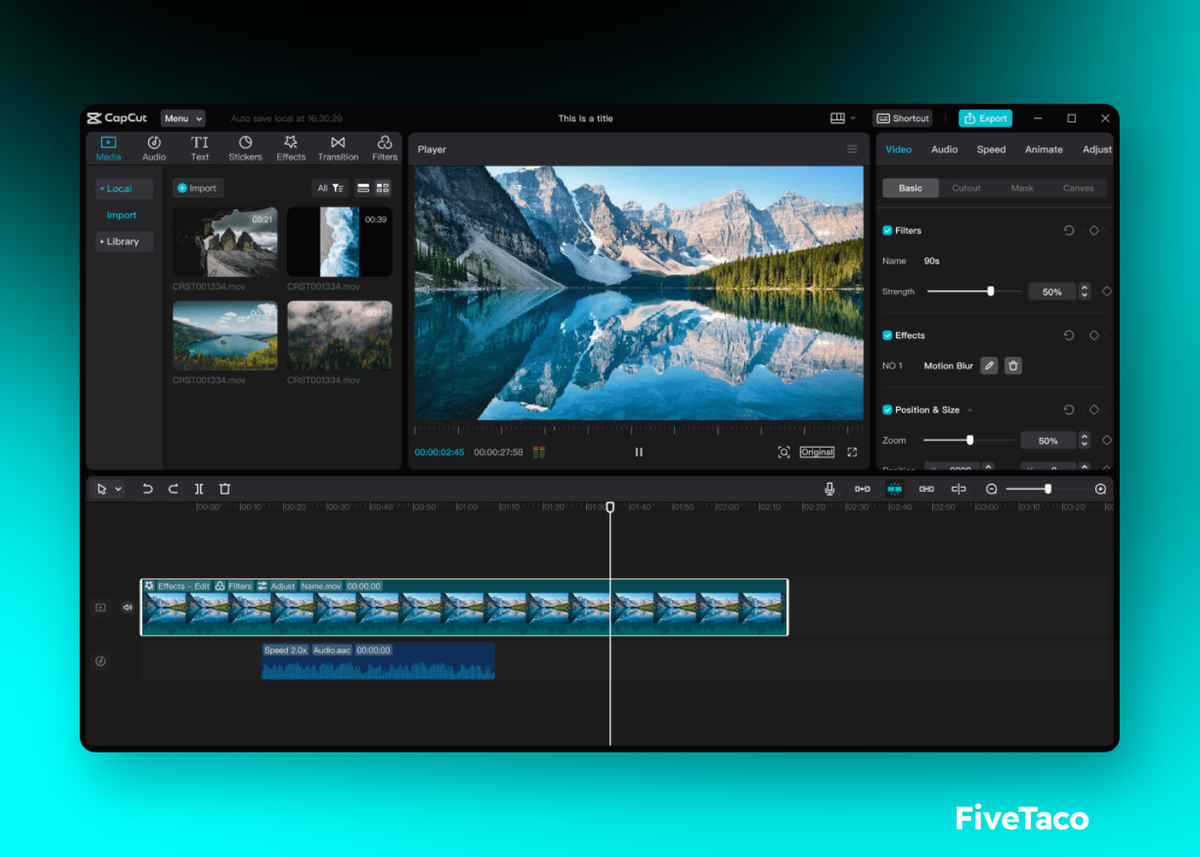
Task: Mute the video track with the speaker icon
Action: pyautogui.click(x=127, y=607)
